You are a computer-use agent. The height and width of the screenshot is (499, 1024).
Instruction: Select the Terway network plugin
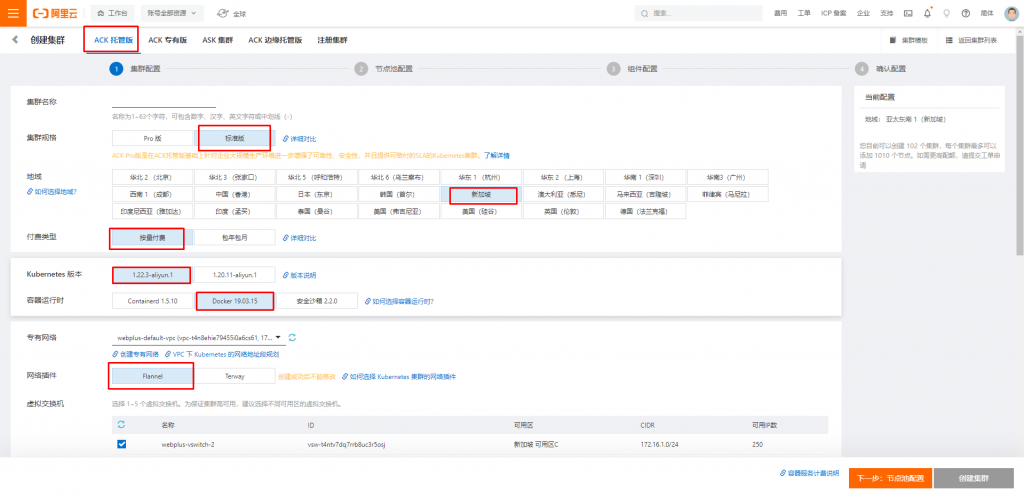click(x=234, y=376)
